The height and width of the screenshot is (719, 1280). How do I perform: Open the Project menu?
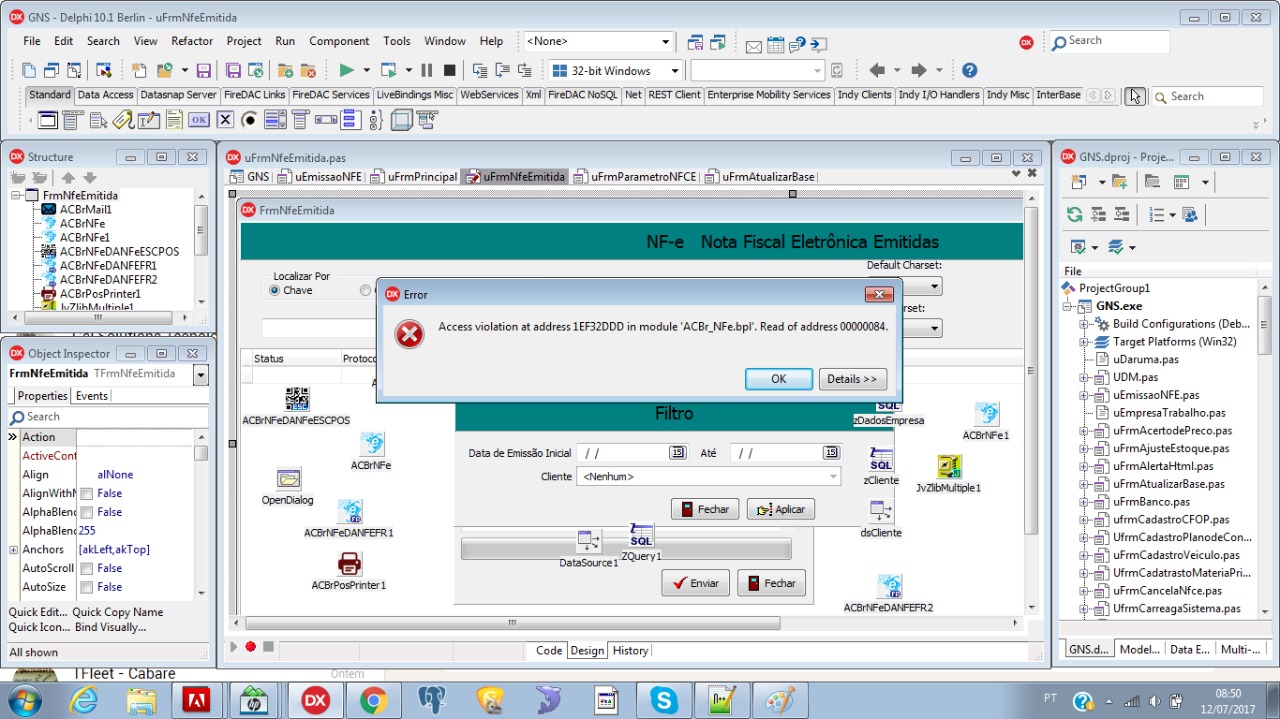point(244,41)
